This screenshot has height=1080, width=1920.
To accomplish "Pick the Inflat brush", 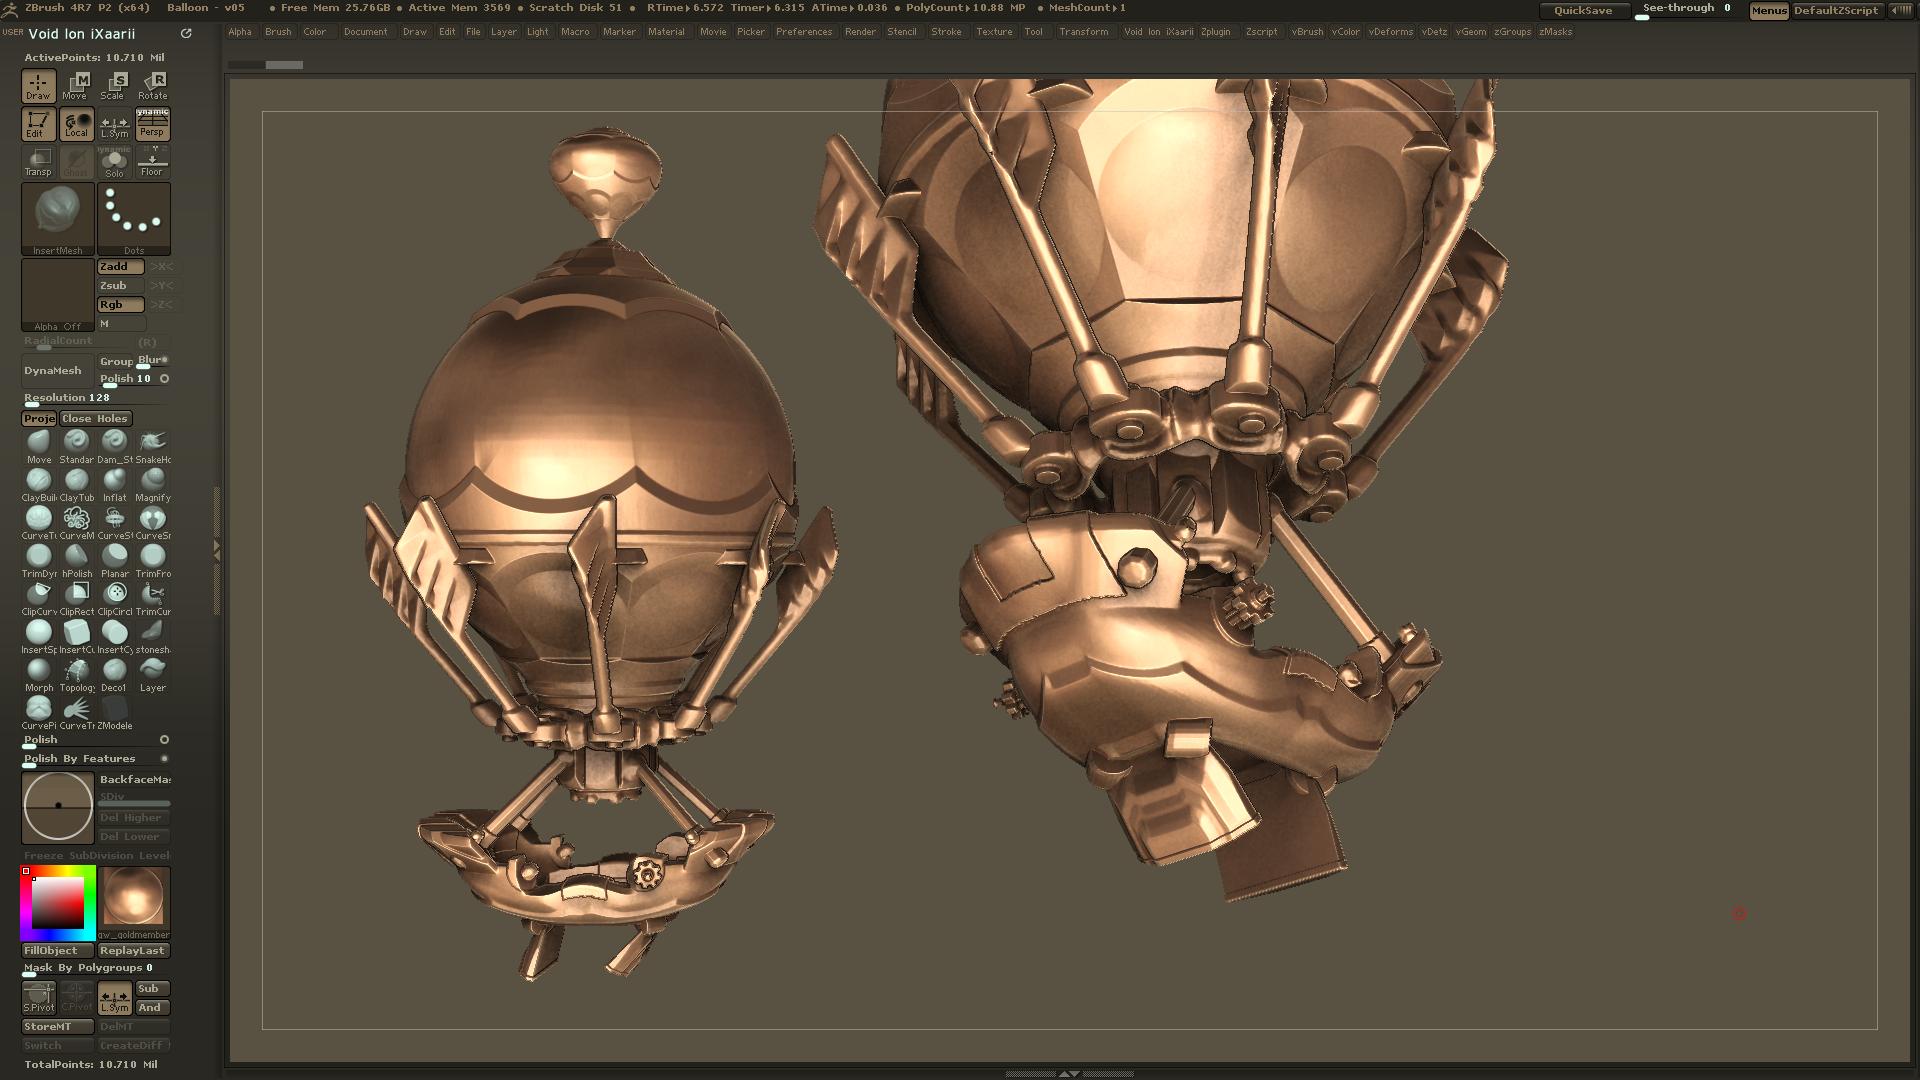I will click(x=115, y=481).
